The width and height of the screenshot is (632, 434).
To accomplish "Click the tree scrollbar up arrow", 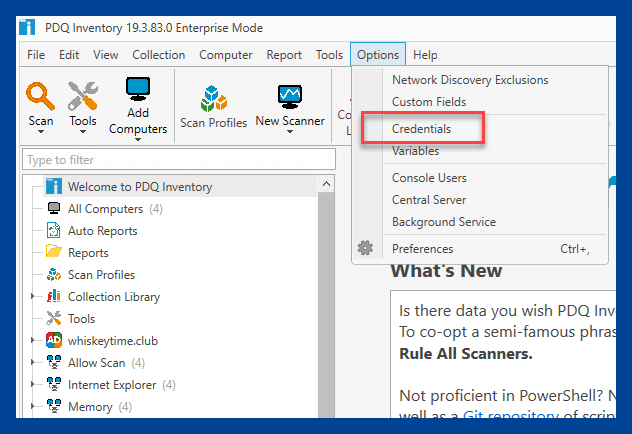I will click(x=326, y=184).
